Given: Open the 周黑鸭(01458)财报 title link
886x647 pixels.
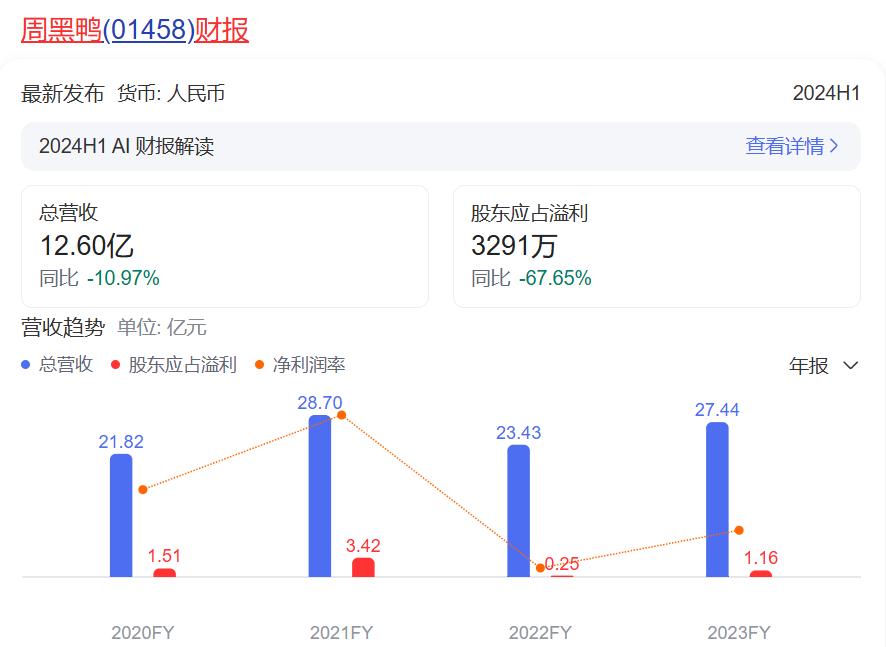Looking at the screenshot, I should [135, 30].
